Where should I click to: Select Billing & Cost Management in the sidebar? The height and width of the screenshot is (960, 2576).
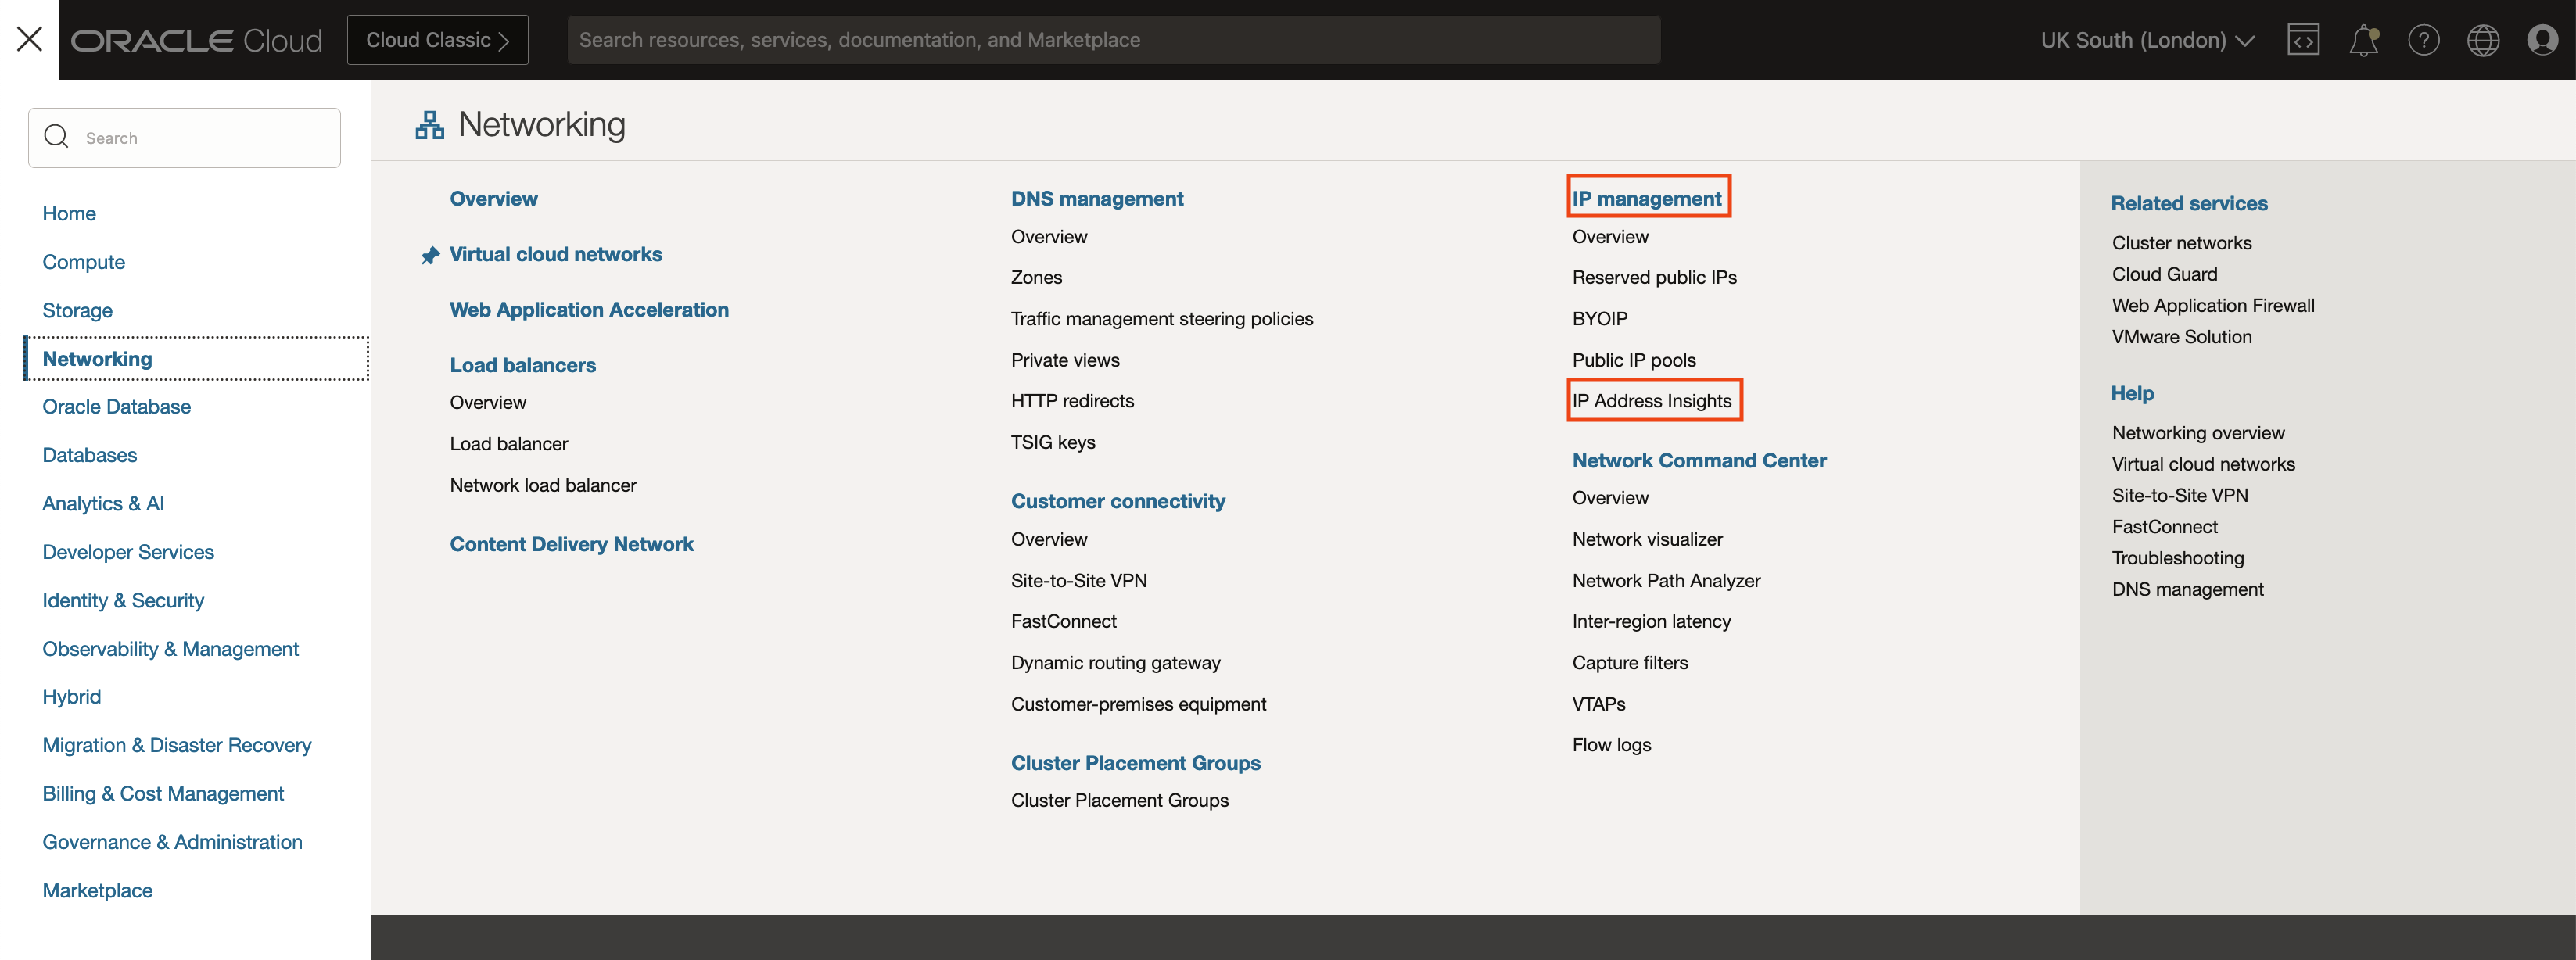coord(163,793)
